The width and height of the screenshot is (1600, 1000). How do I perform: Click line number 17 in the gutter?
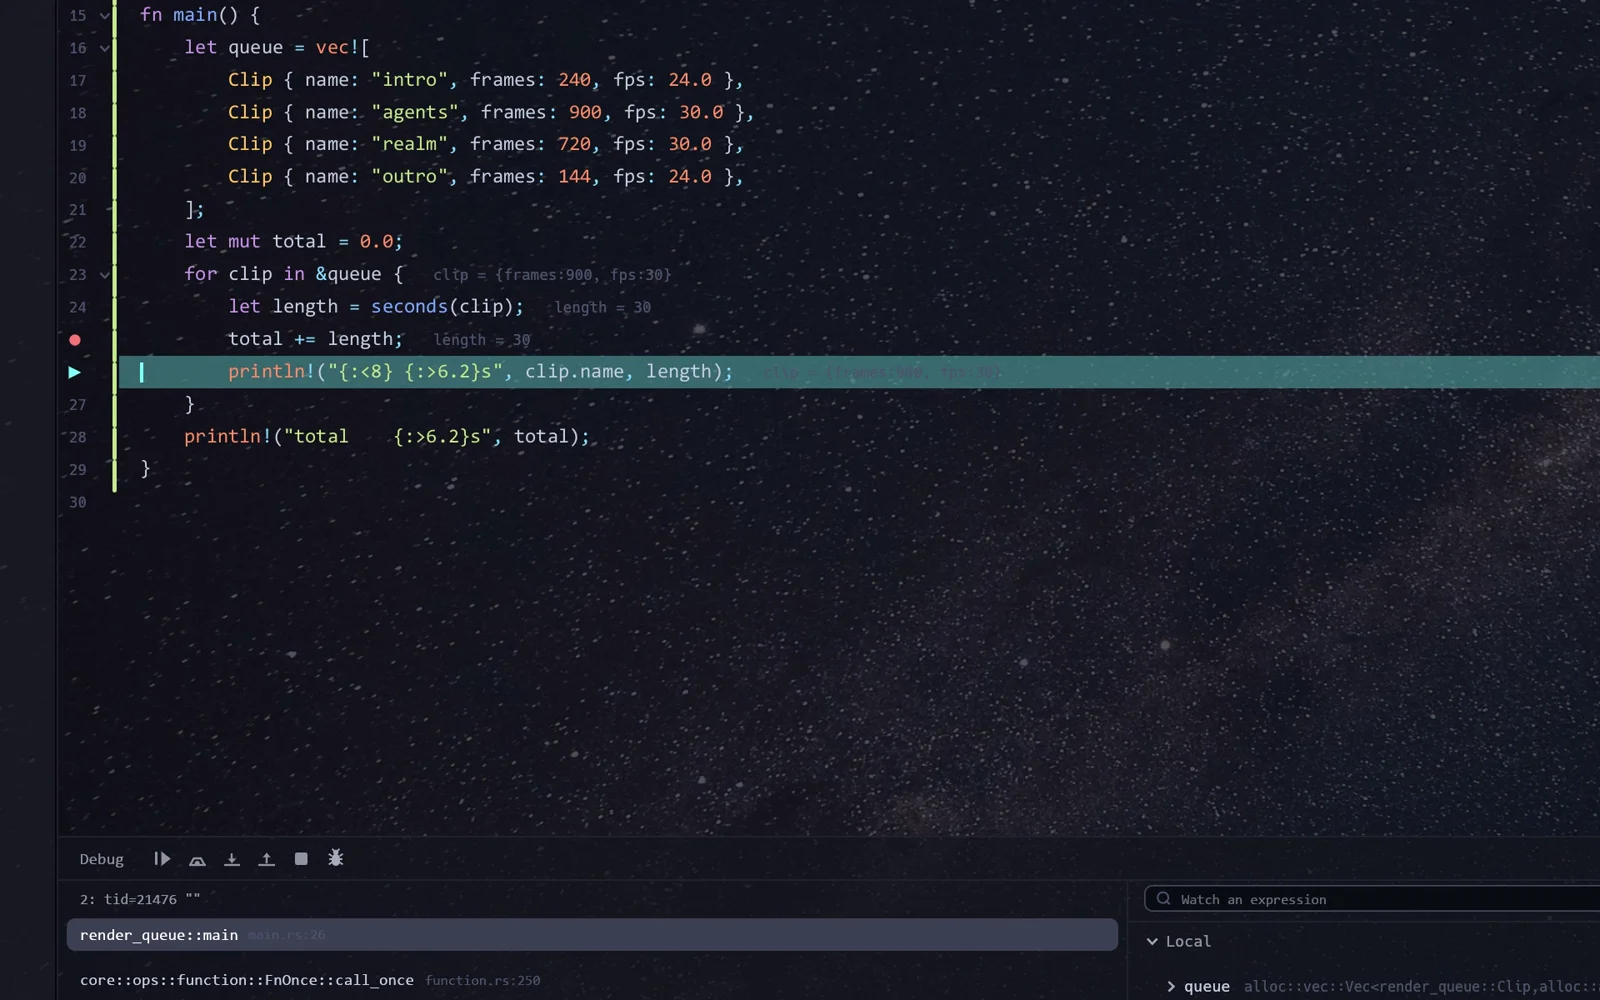(x=78, y=81)
